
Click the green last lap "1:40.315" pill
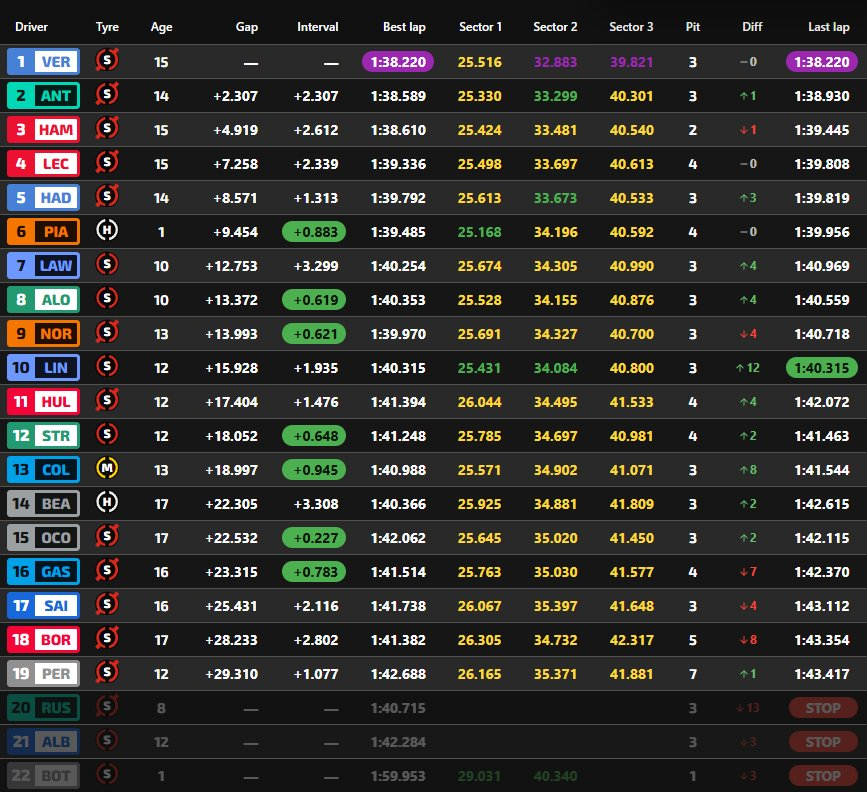point(822,368)
